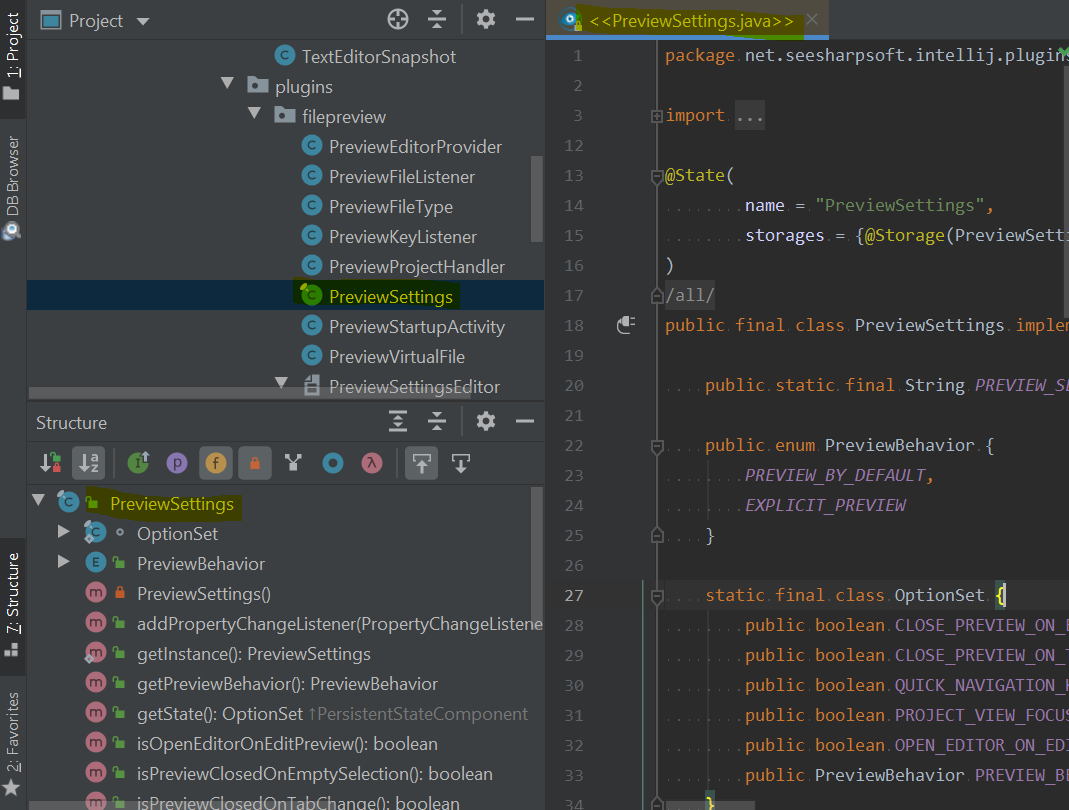Expand the folded import statements on line 3
This screenshot has width=1069, height=810.
[749, 115]
